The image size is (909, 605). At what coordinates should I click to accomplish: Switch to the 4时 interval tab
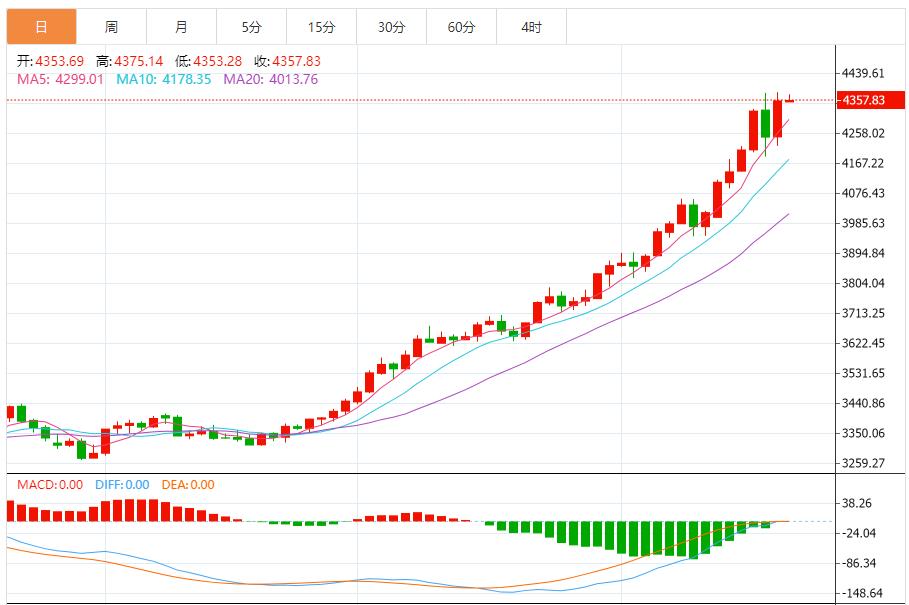(531, 27)
